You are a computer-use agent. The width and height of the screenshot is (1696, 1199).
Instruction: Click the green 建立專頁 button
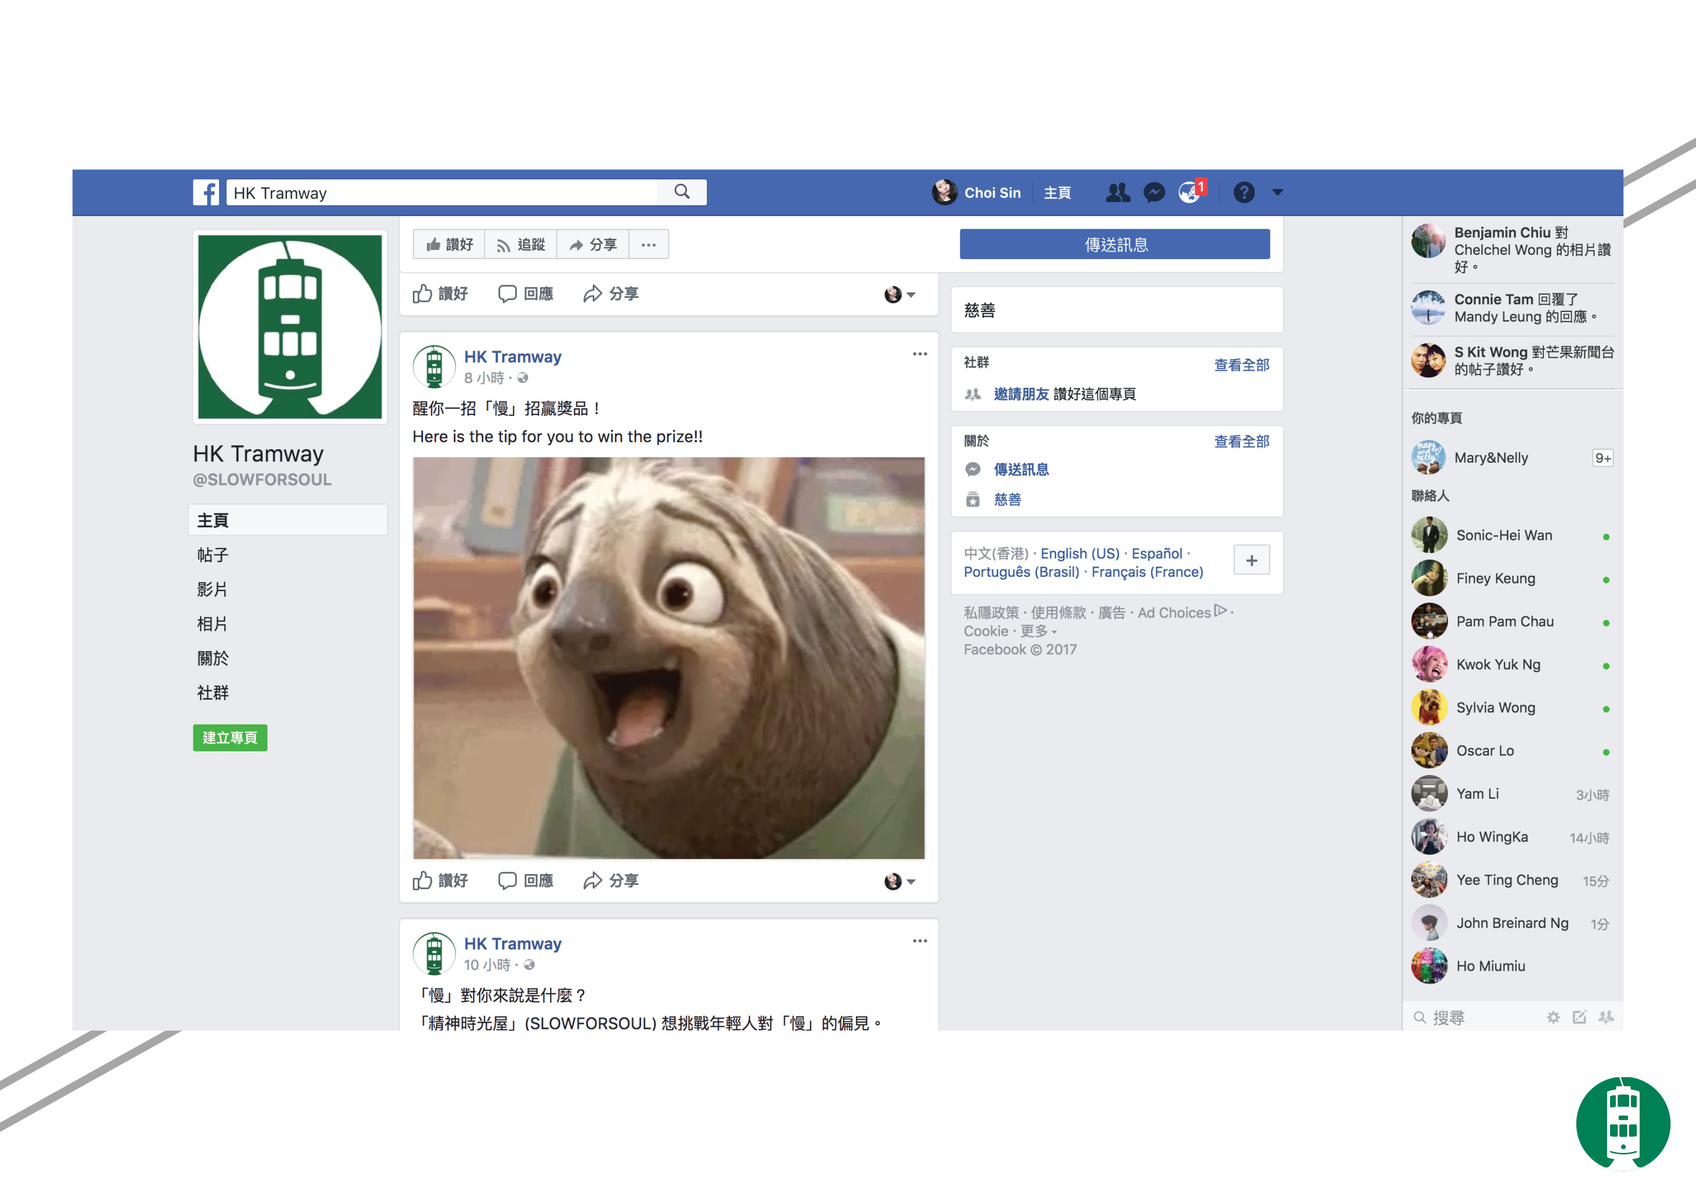point(230,738)
